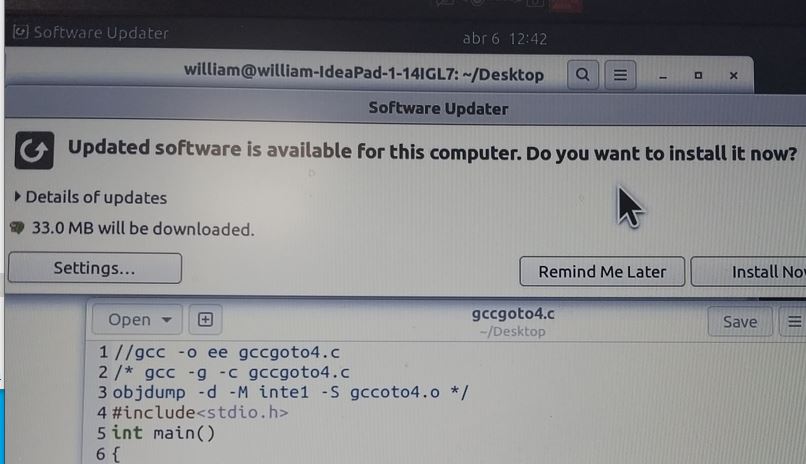Click the download size icon
Image resolution: width=806 pixels, height=464 pixels.
[17, 228]
